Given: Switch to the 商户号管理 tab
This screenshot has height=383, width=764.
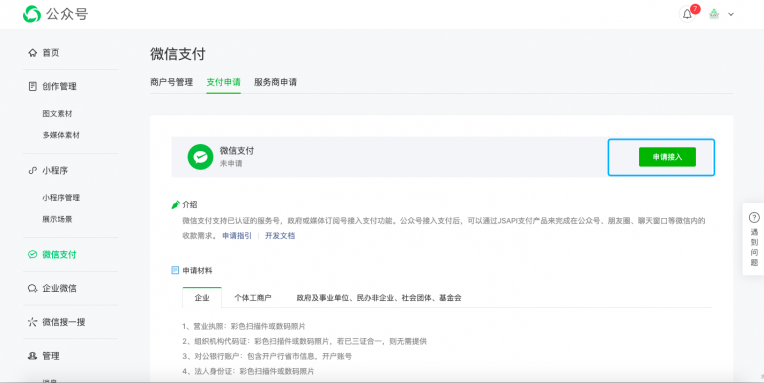Looking at the screenshot, I should [x=172, y=82].
